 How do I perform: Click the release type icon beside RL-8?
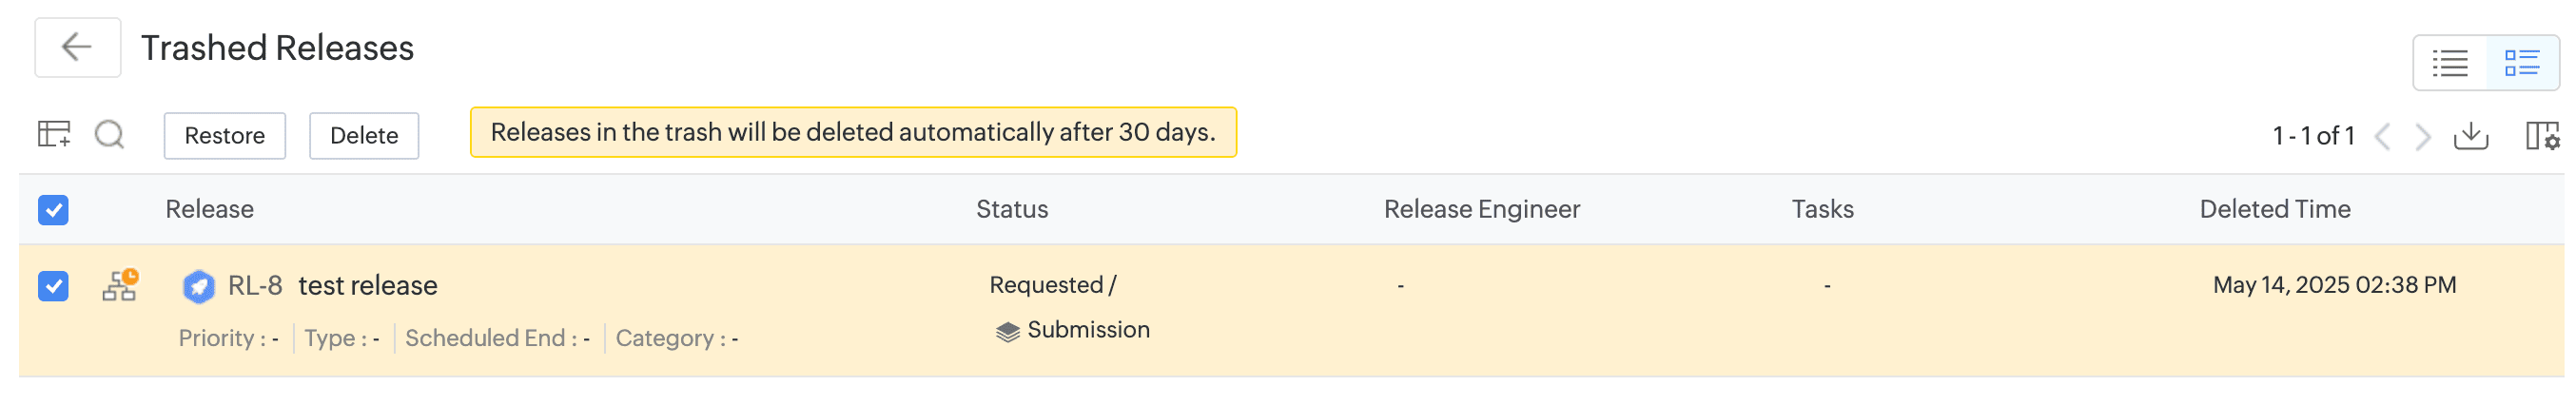pos(198,287)
